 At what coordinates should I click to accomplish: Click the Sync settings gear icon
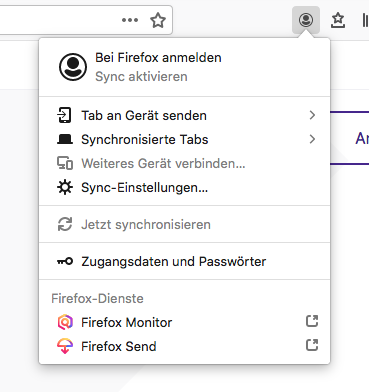tap(65, 187)
